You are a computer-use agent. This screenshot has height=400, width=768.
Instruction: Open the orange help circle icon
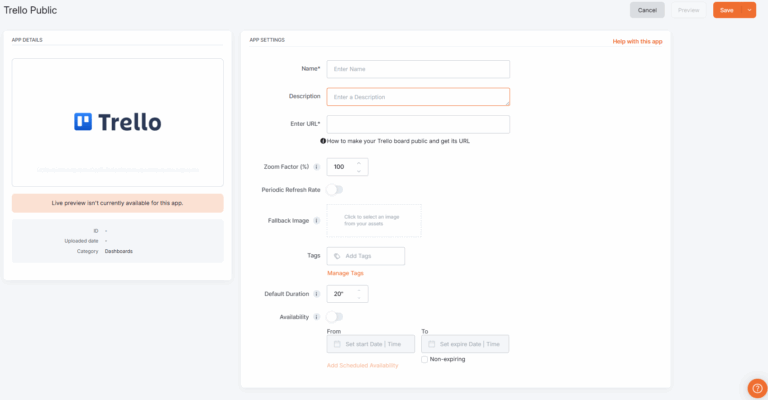coord(757,388)
